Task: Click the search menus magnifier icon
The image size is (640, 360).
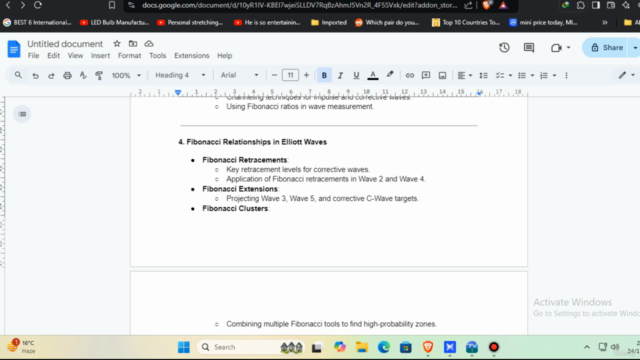Action: click(x=18, y=75)
